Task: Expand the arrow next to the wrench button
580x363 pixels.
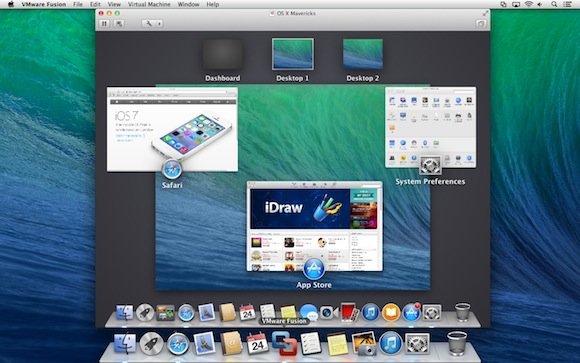Action: [159, 24]
